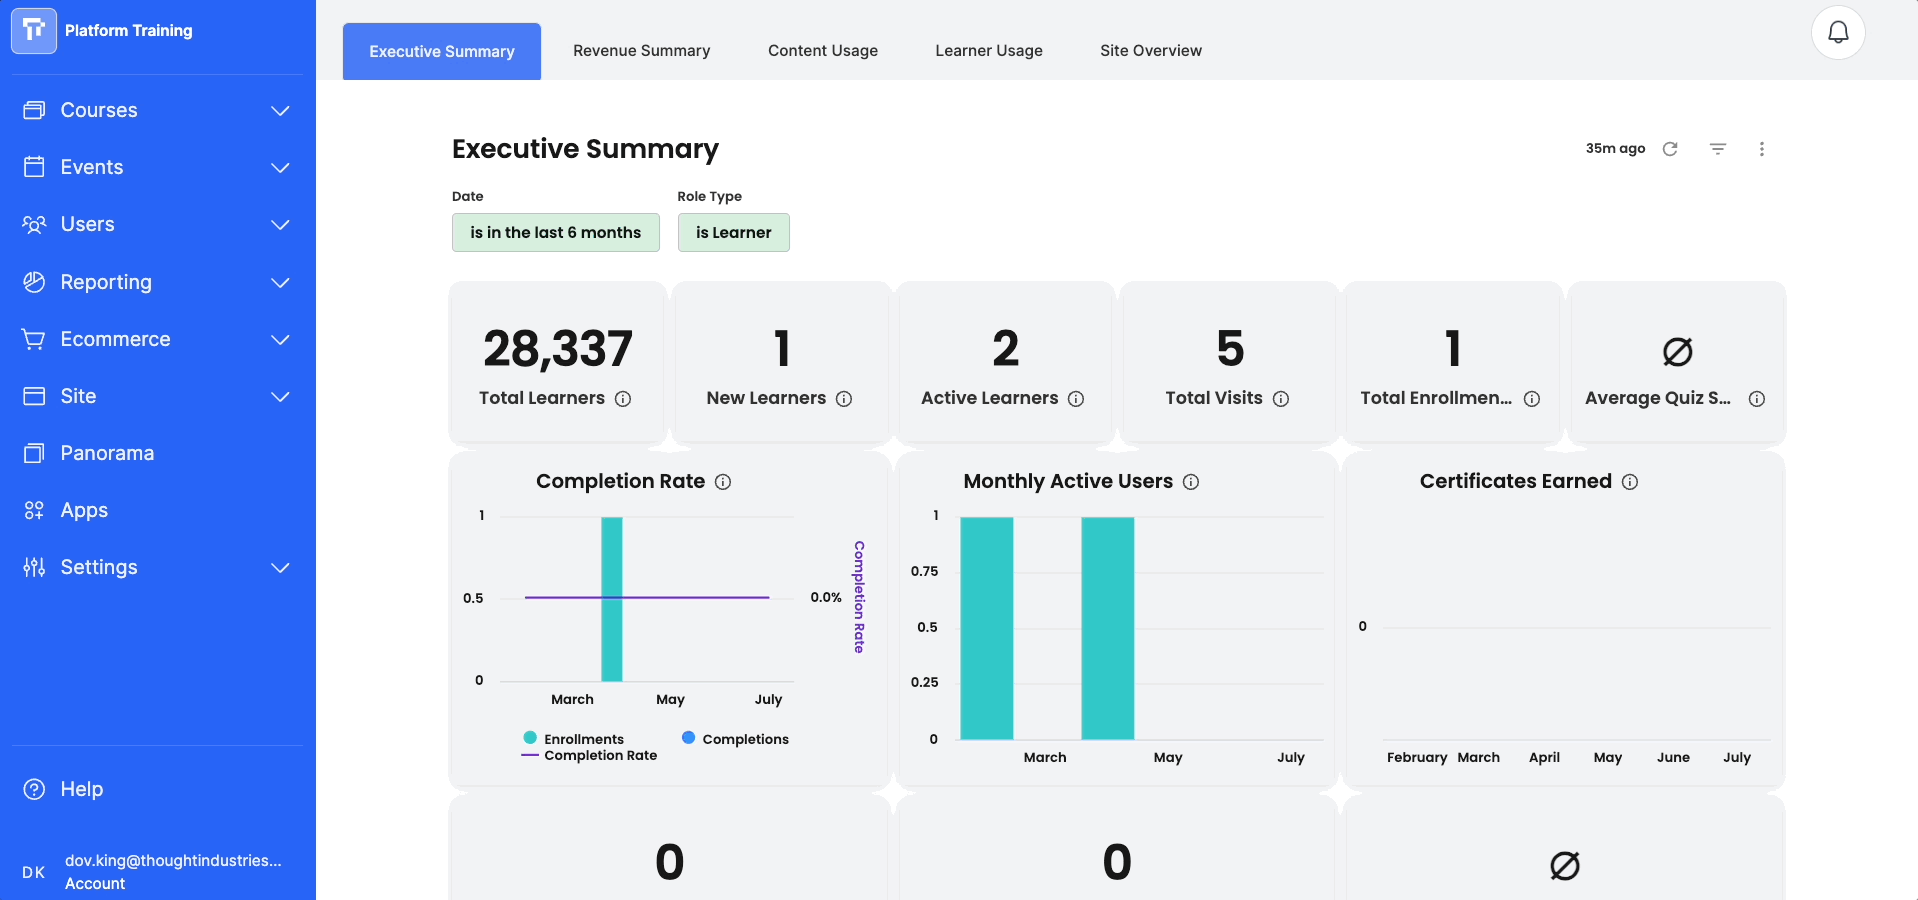Open the dashboard filter icon
1918x900 pixels.
coord(1718,149)
